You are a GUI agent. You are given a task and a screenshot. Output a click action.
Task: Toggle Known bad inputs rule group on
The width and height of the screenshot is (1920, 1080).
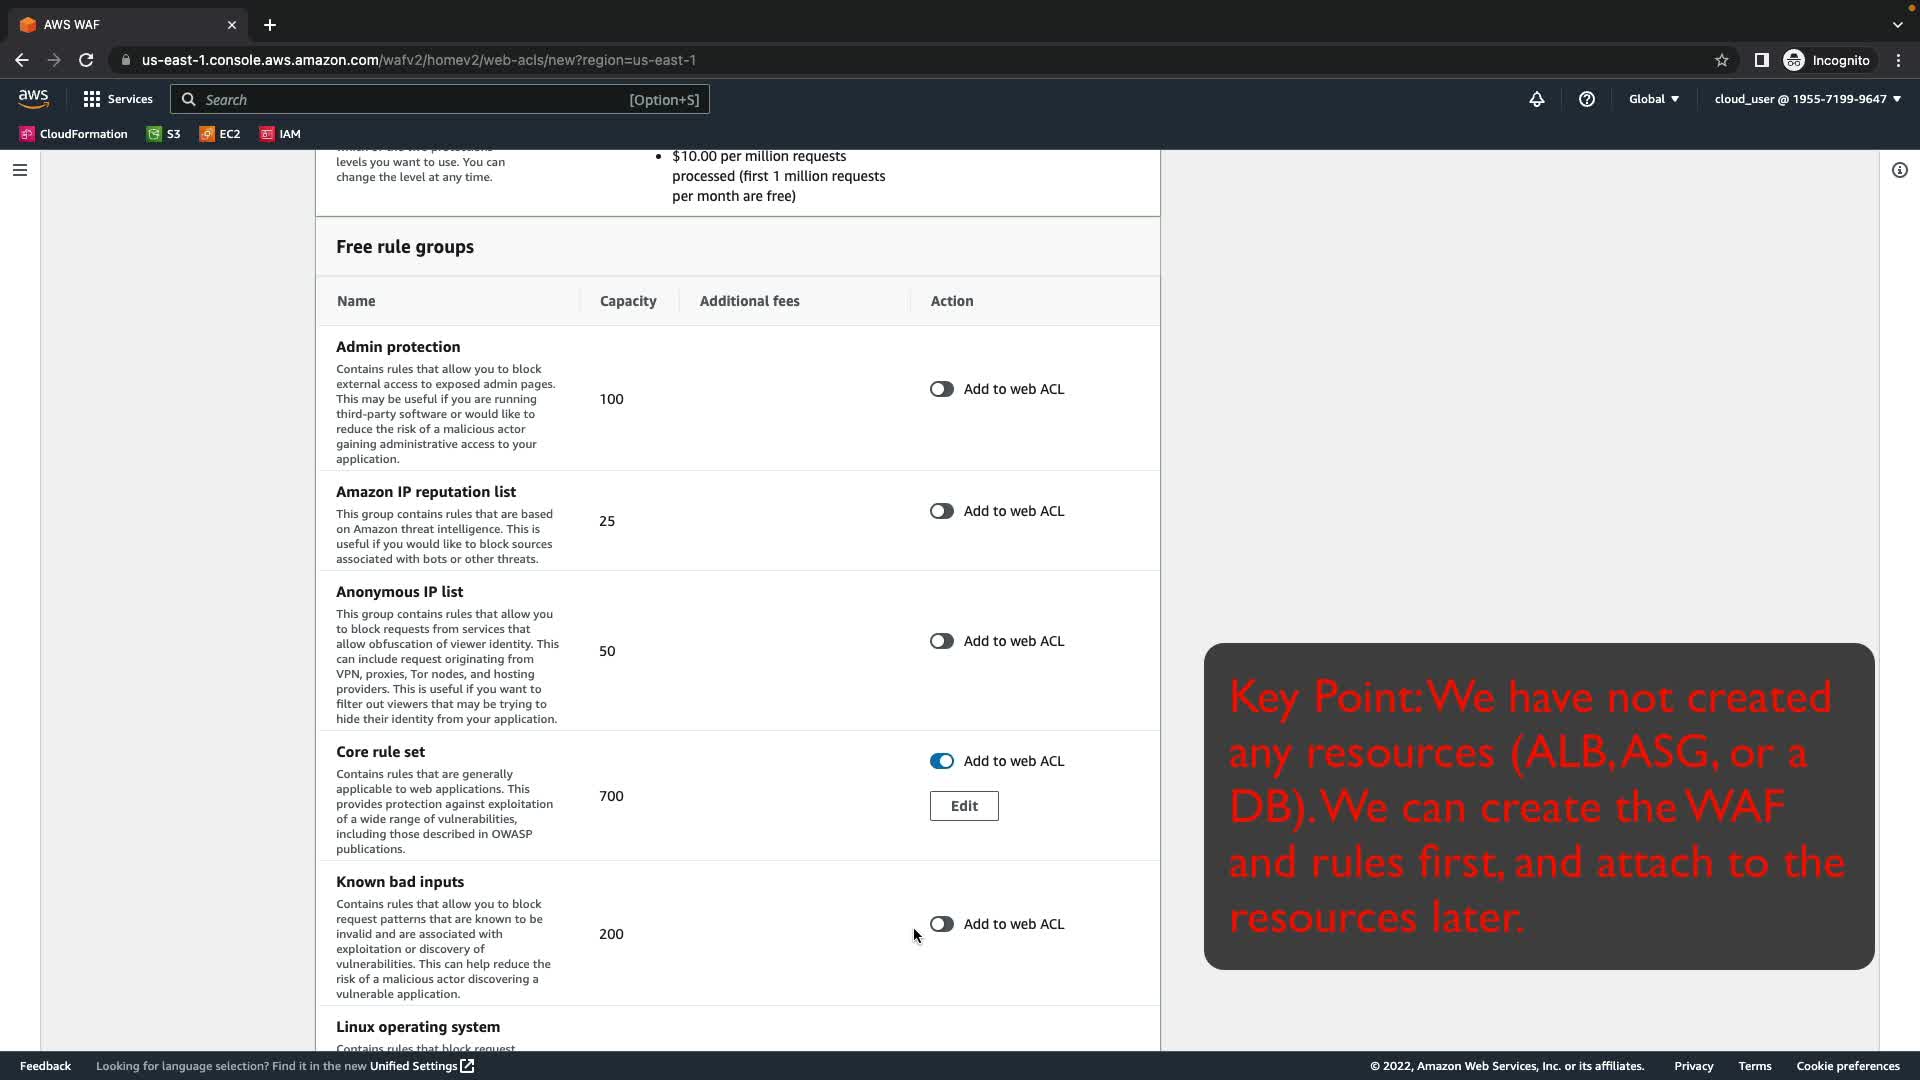[x=941, y=924]
